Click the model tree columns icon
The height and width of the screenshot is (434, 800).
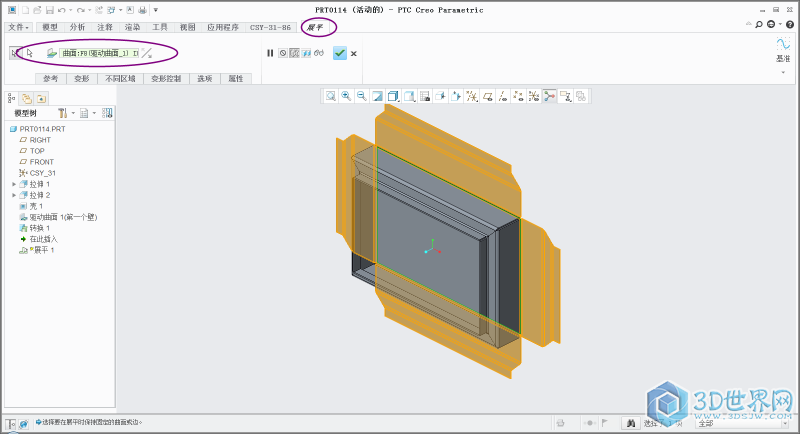[107, 113]
